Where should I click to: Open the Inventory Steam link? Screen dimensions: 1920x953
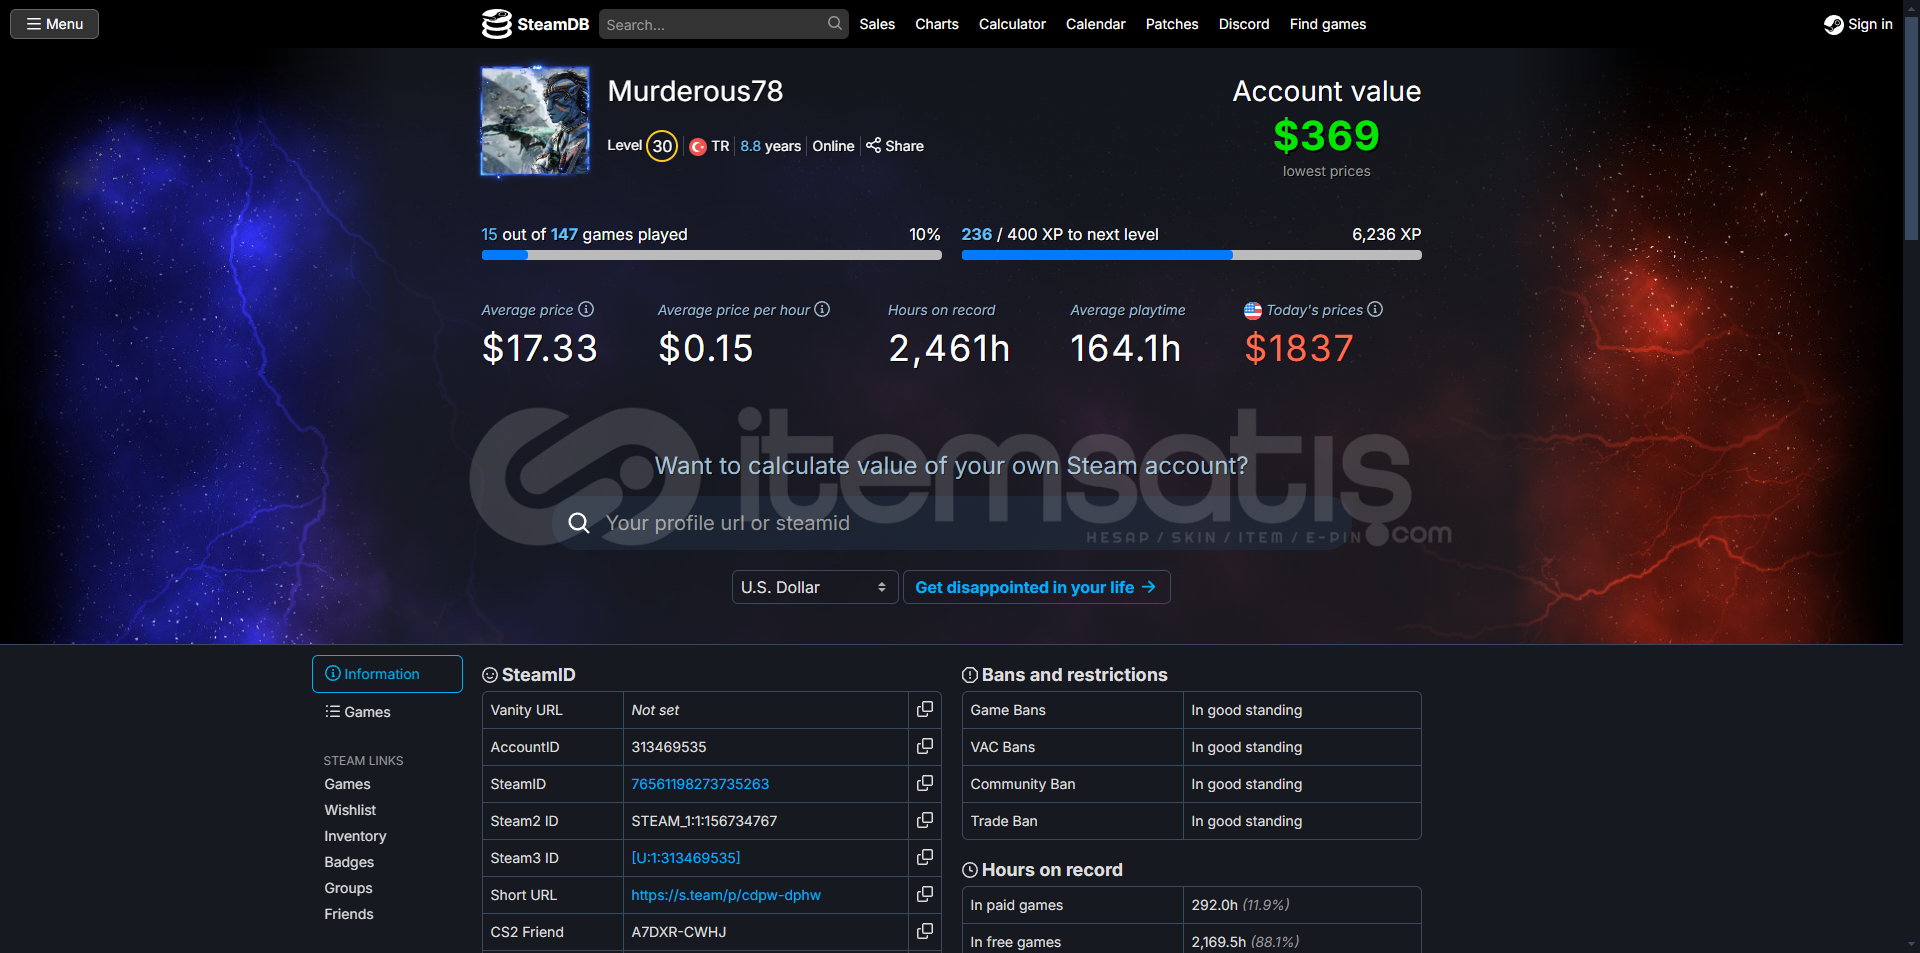355,836
